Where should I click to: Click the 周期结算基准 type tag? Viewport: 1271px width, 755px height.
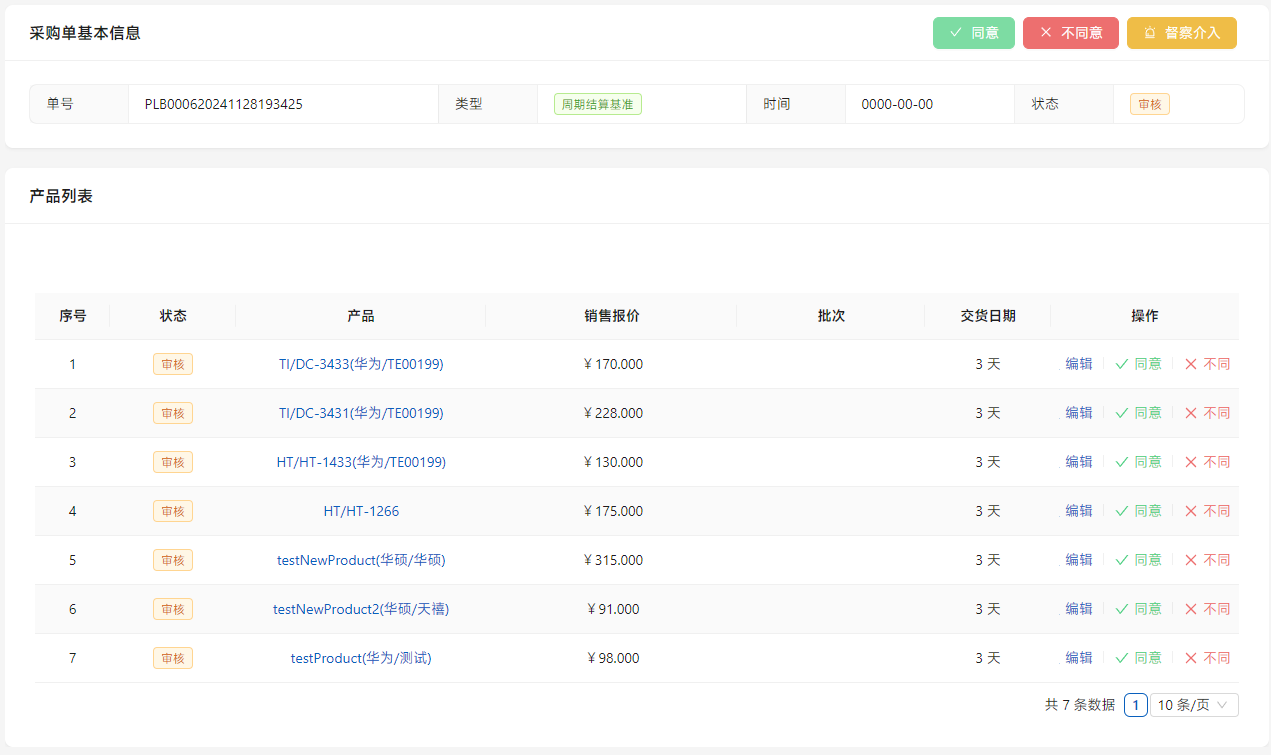[597, 104]
